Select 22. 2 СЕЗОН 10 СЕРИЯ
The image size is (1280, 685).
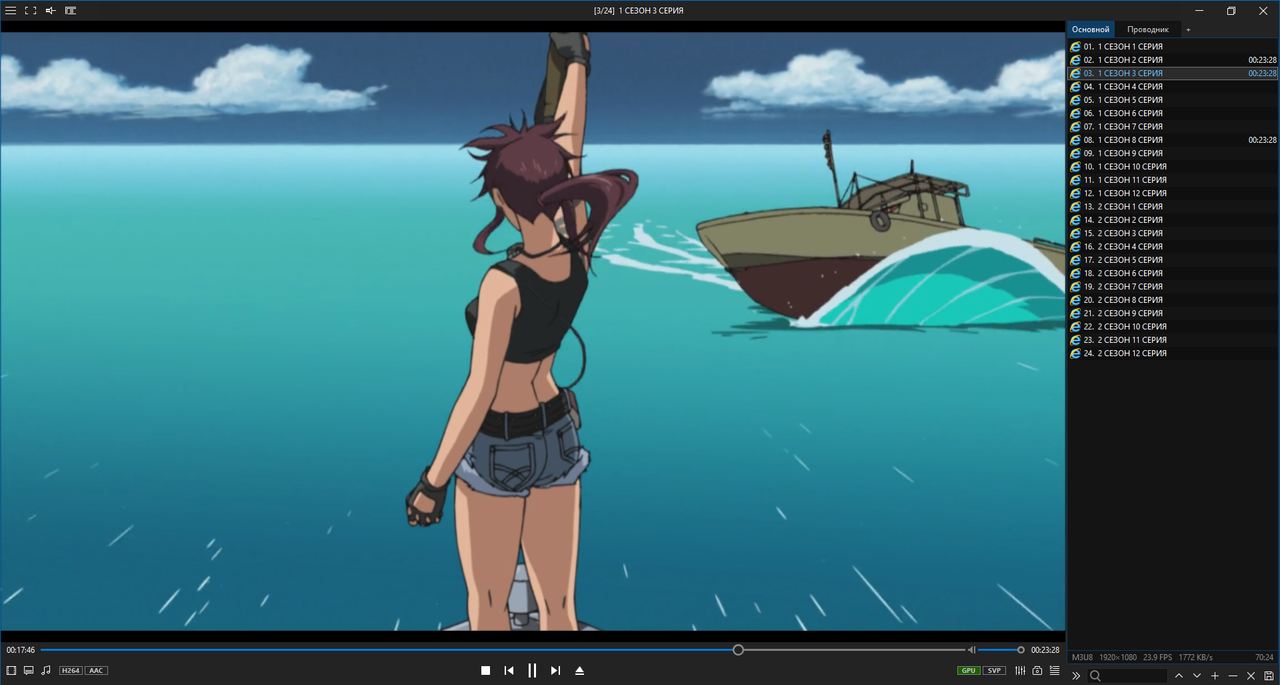(x=1173, y=326)
